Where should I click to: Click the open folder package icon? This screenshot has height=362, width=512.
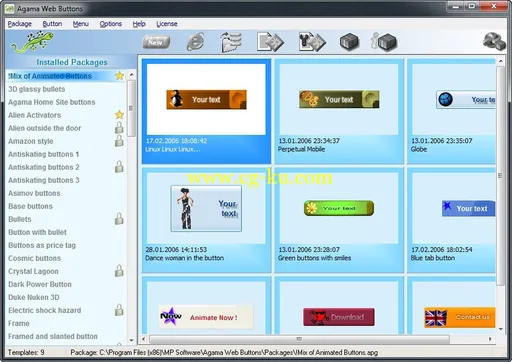point(231,42)
